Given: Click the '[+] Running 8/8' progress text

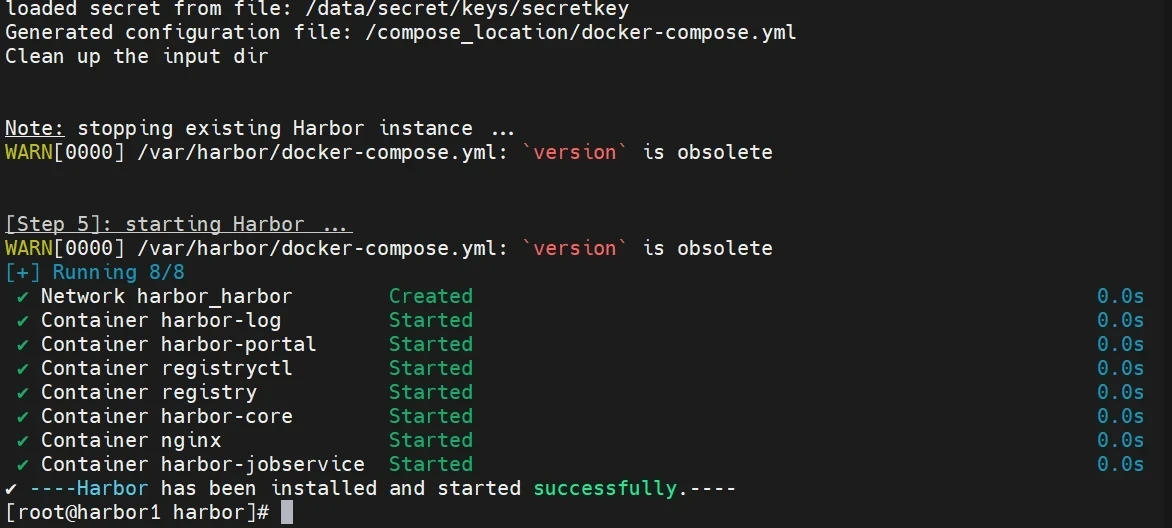Looking at the screenshot, I should point(95,272).
